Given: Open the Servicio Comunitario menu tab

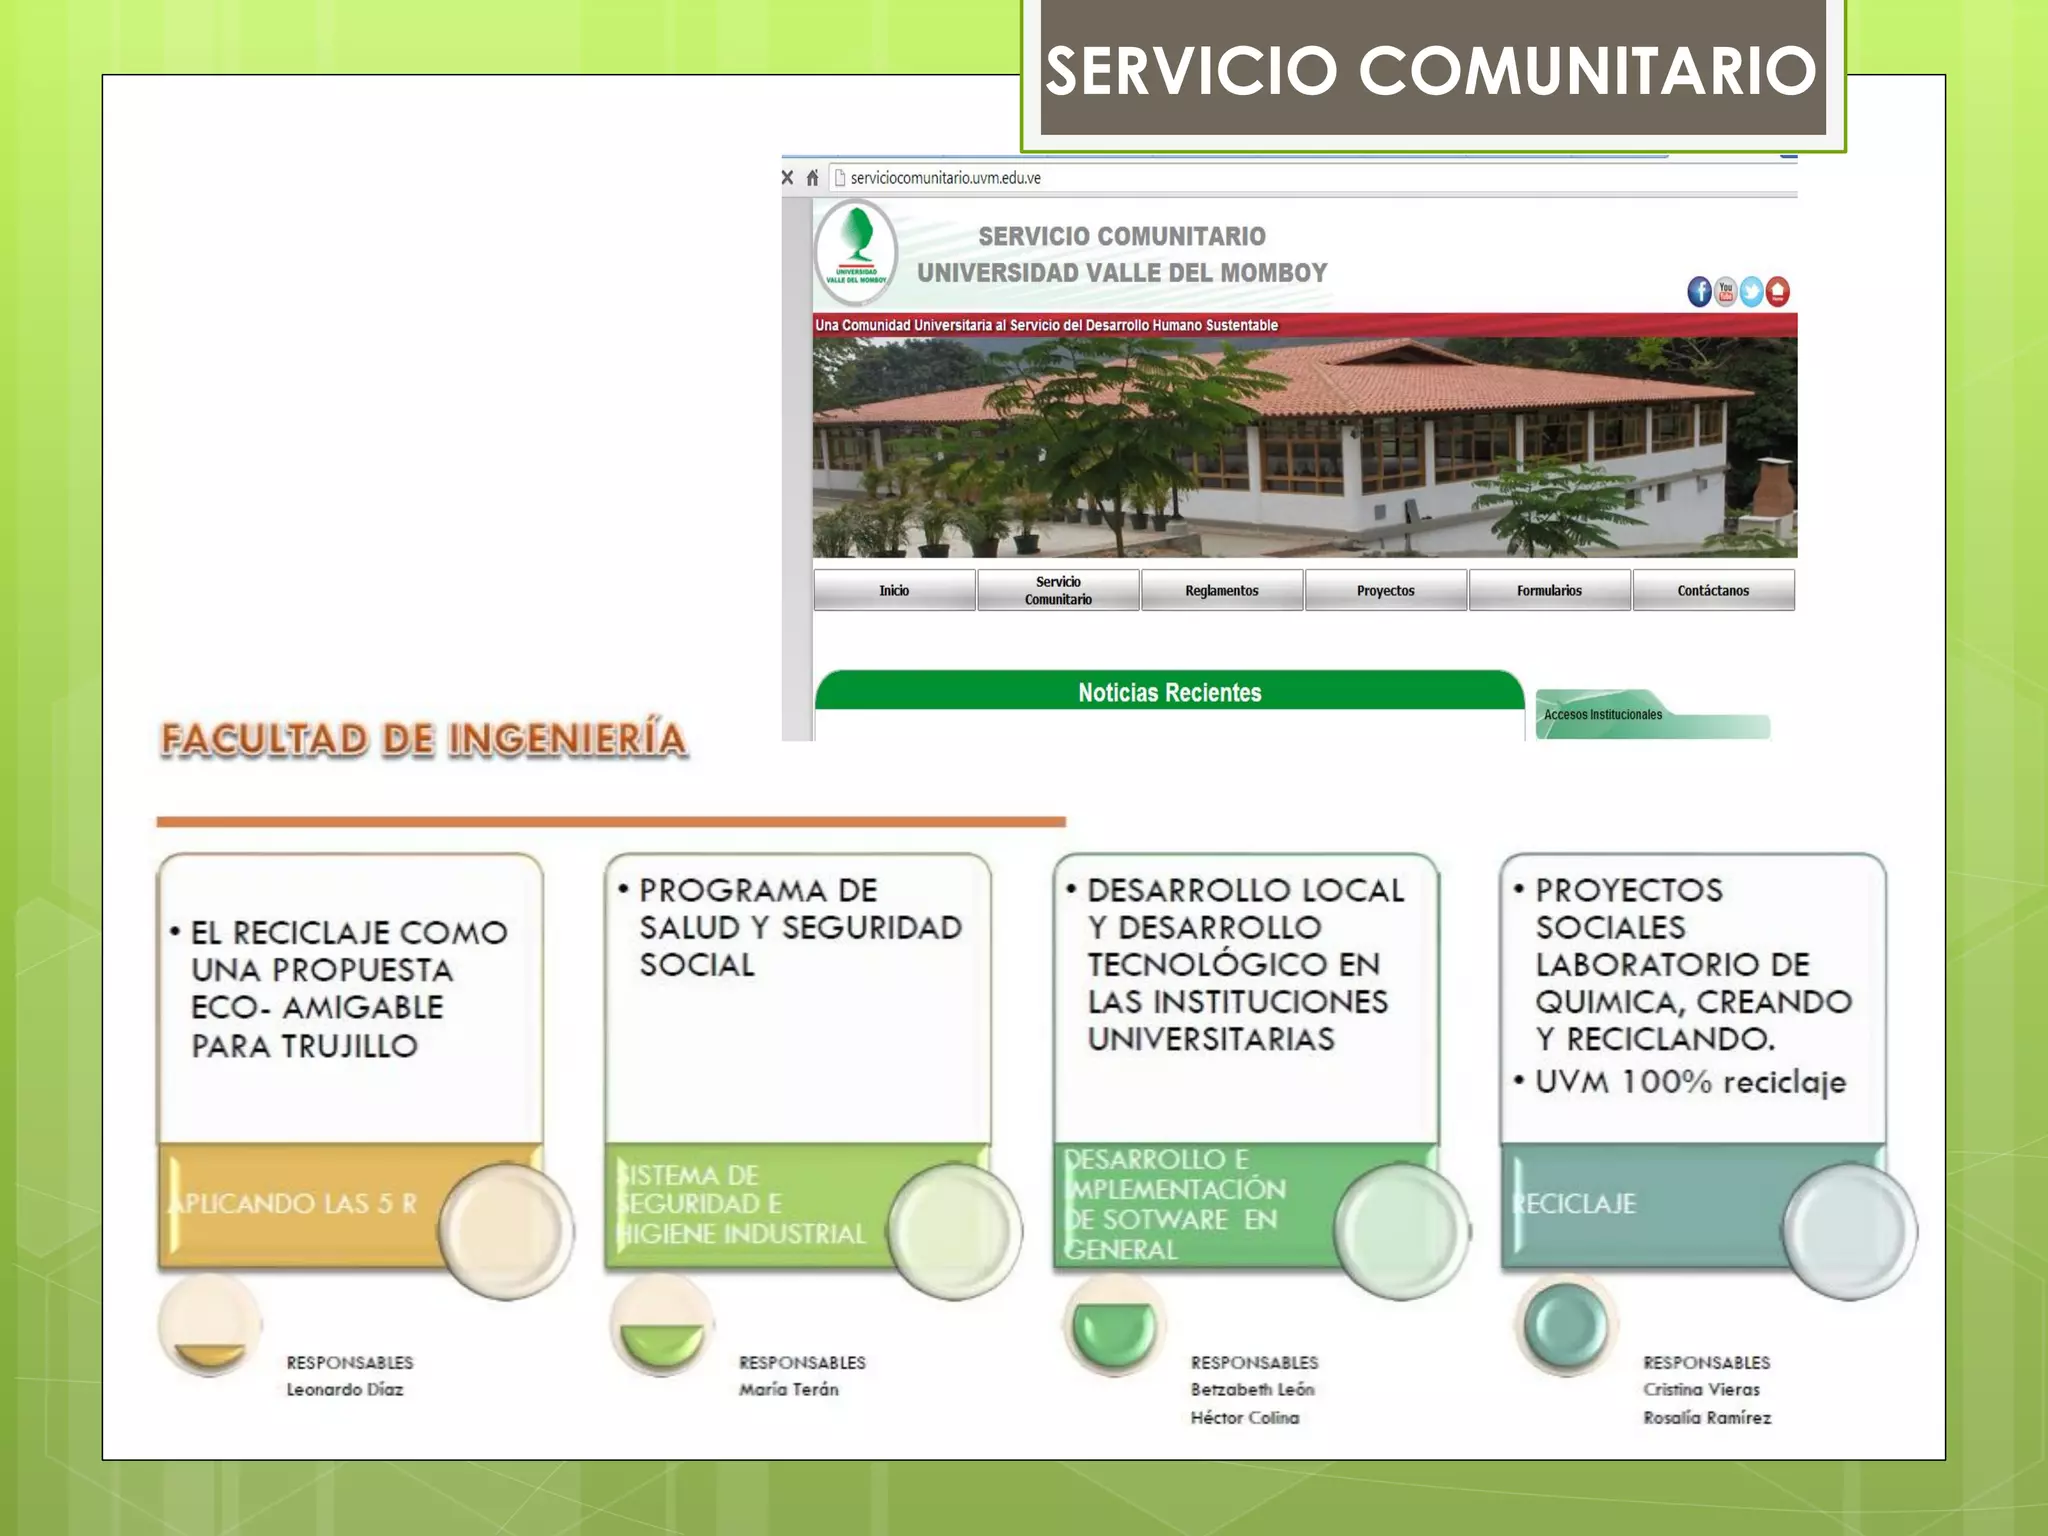Looking at the screenshot, I should click(x=1058, y=590).
